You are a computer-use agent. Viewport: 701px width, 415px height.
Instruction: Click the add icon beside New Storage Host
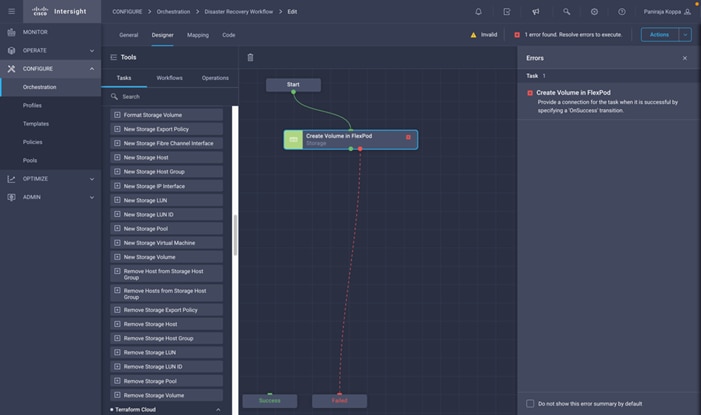click(x=117, y=157)
